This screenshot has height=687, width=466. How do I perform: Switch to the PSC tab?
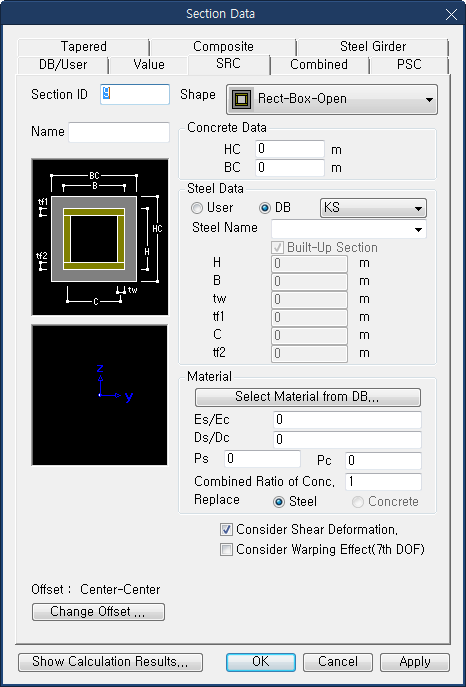pos(409,64)
